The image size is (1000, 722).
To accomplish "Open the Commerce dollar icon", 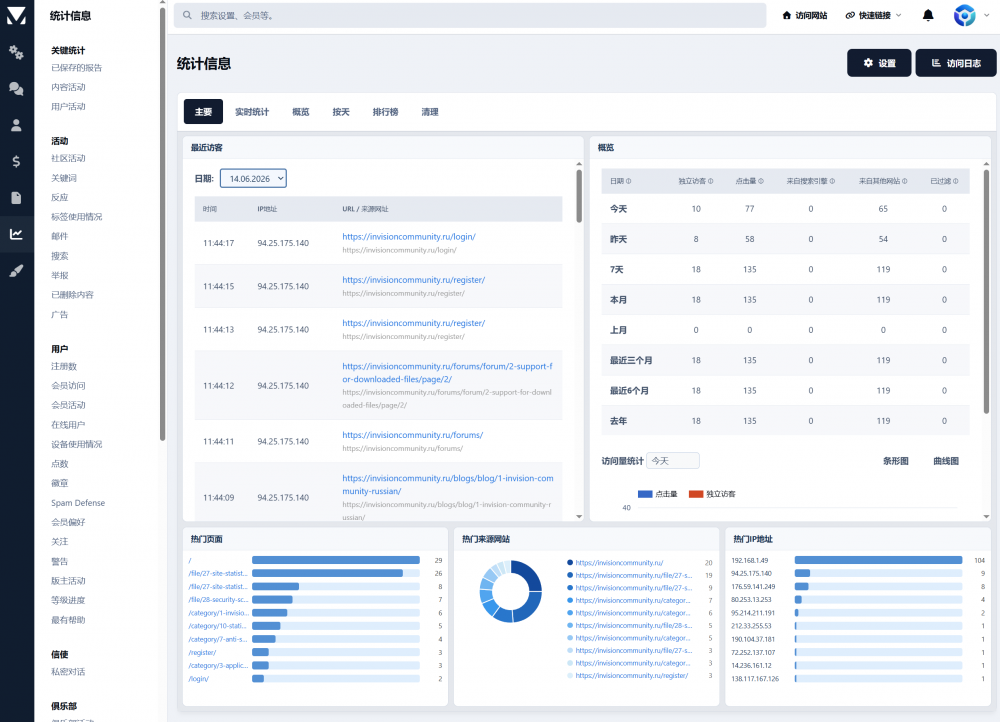I will 17,161.
